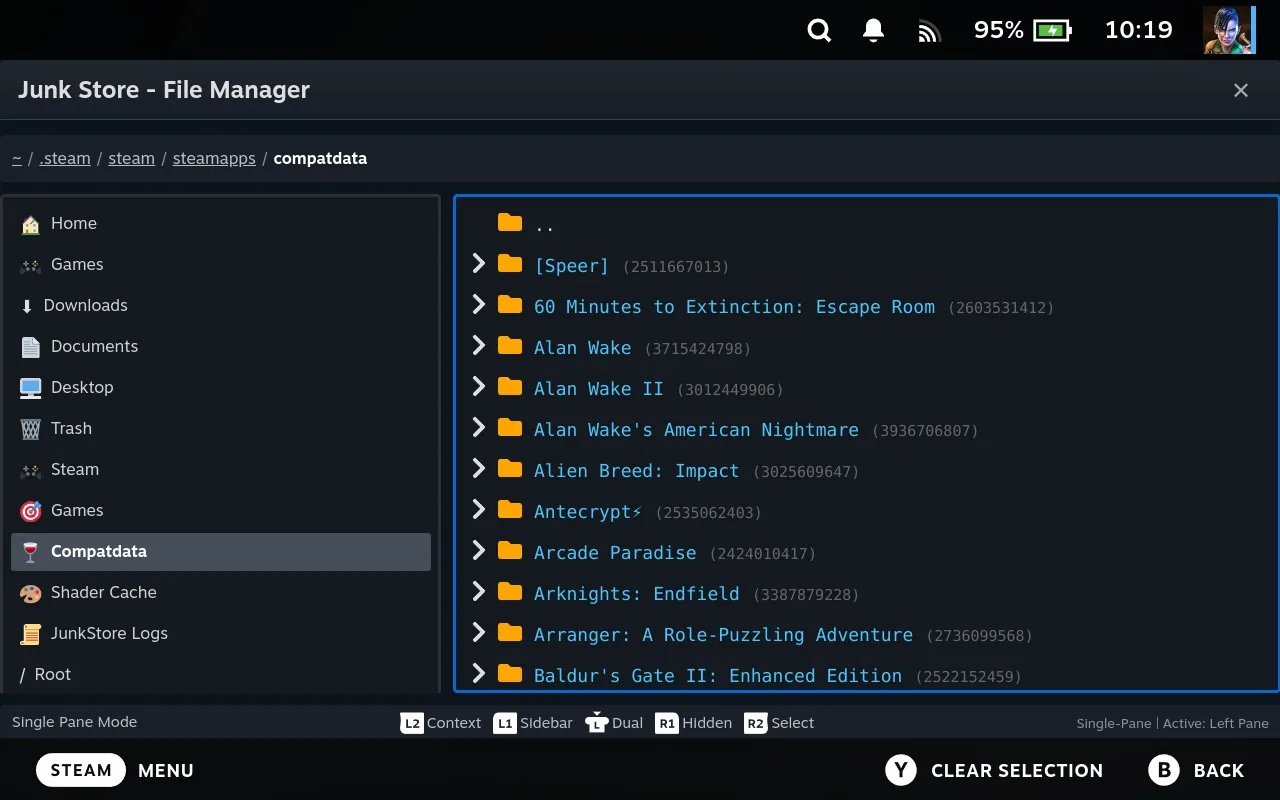Click the Alan Wake folder icon
Viewport: 1280px width, 800px height.
tap(510, 346)
